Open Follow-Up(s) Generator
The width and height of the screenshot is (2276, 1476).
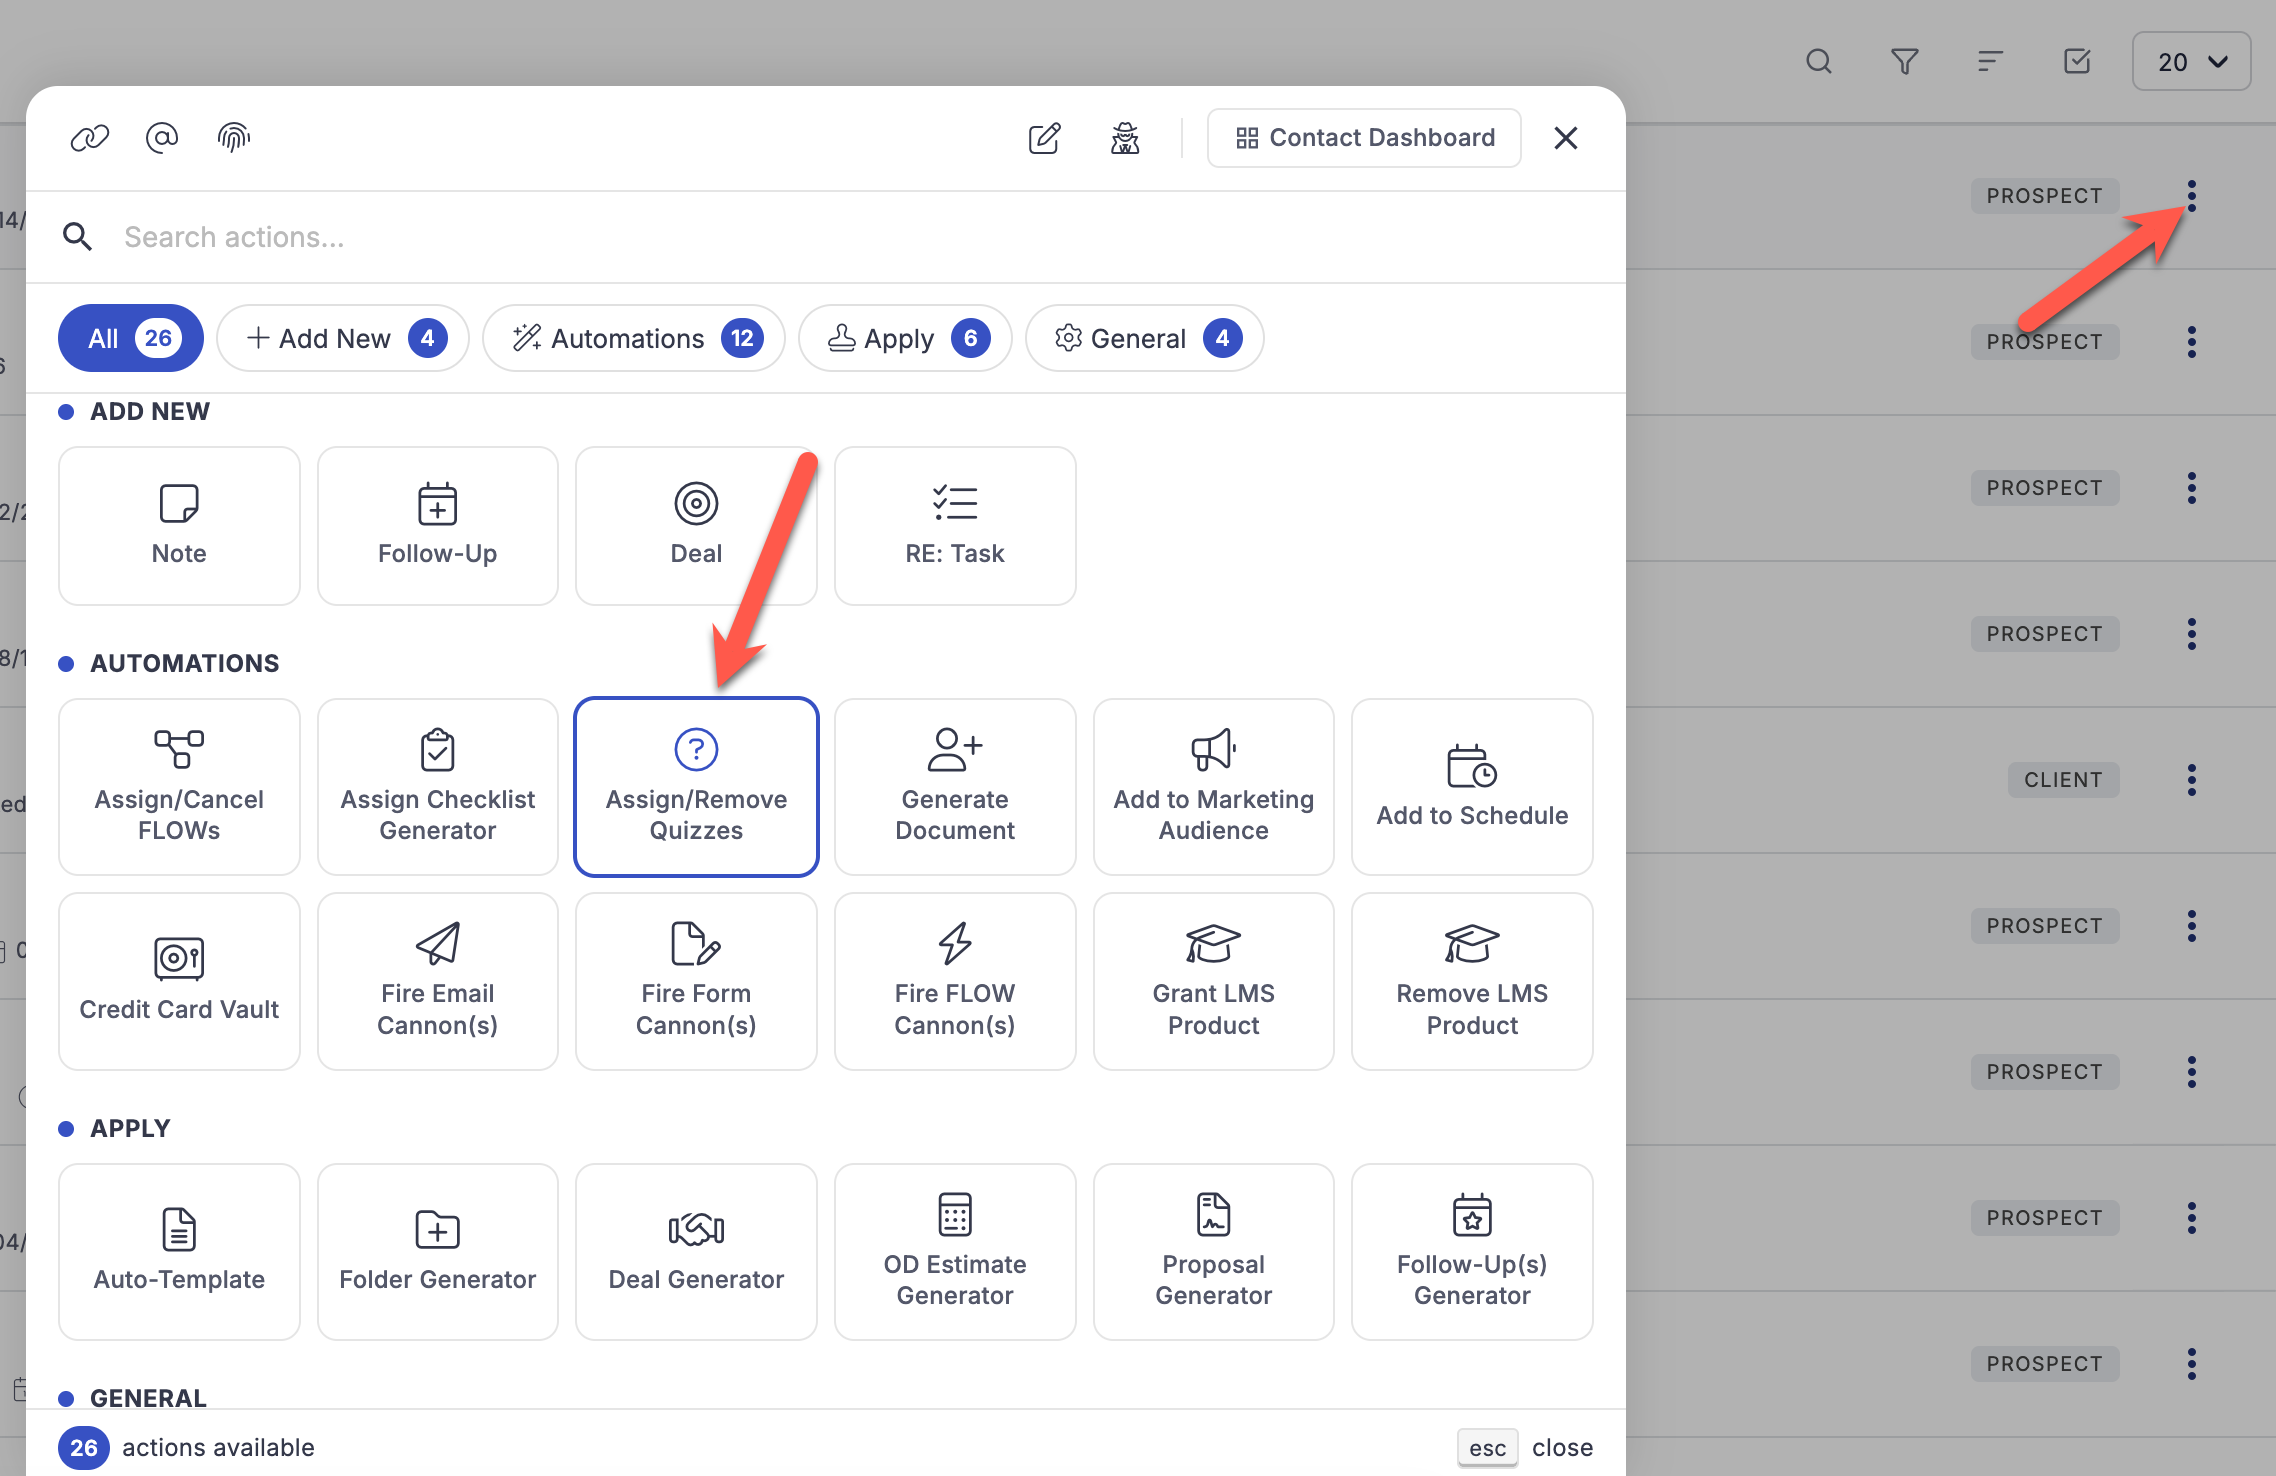point(1472,1252)
